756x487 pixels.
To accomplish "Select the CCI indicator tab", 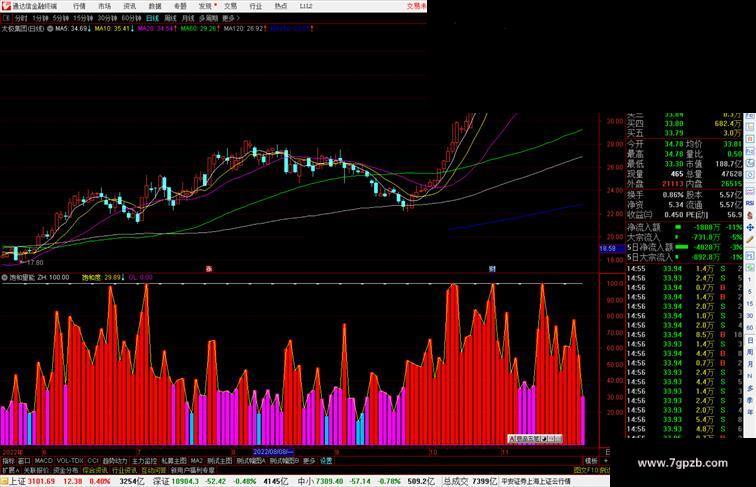I will pos(93,461).
